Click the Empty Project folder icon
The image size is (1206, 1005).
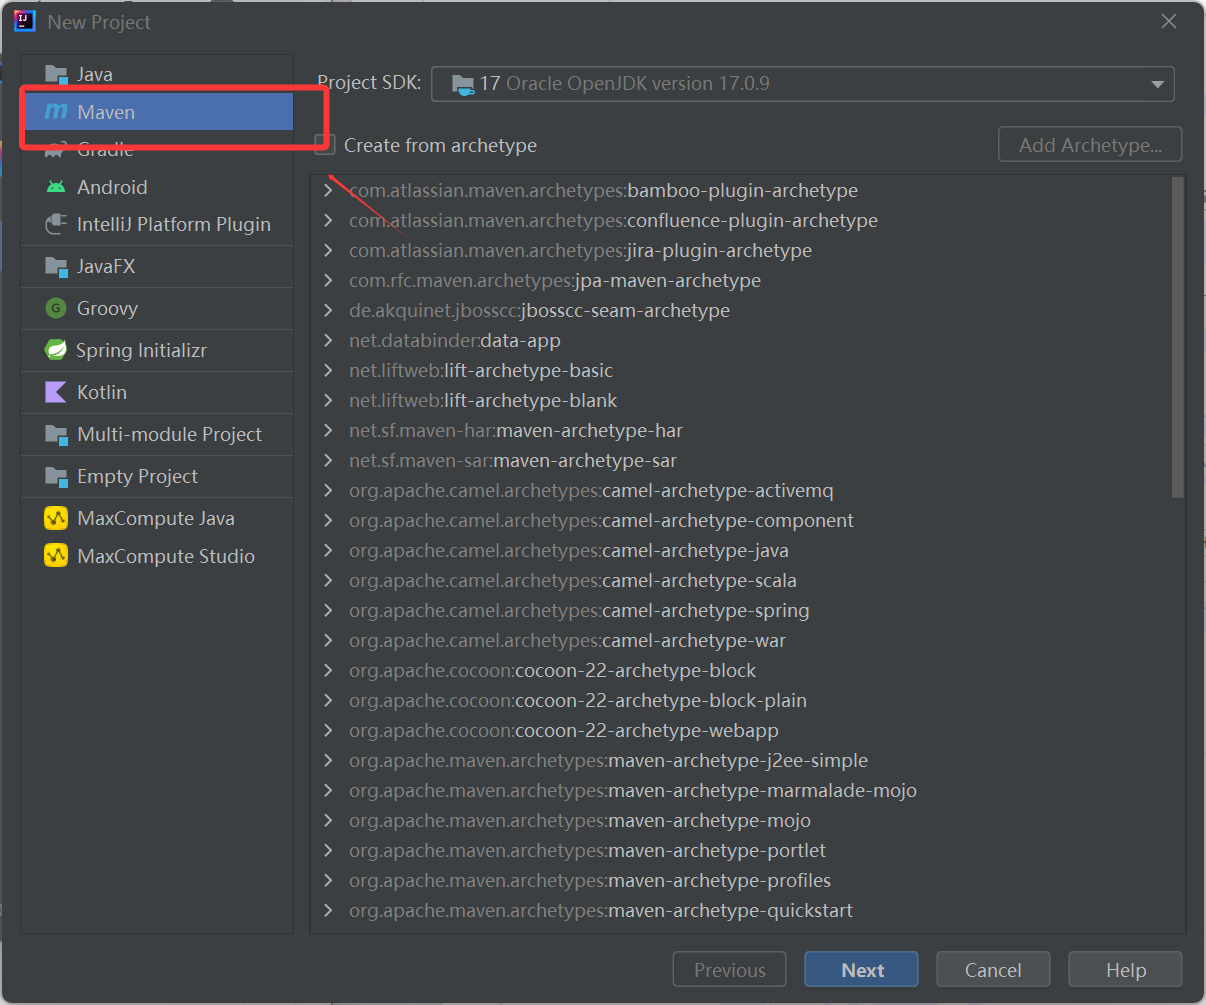tap(56, 477)
